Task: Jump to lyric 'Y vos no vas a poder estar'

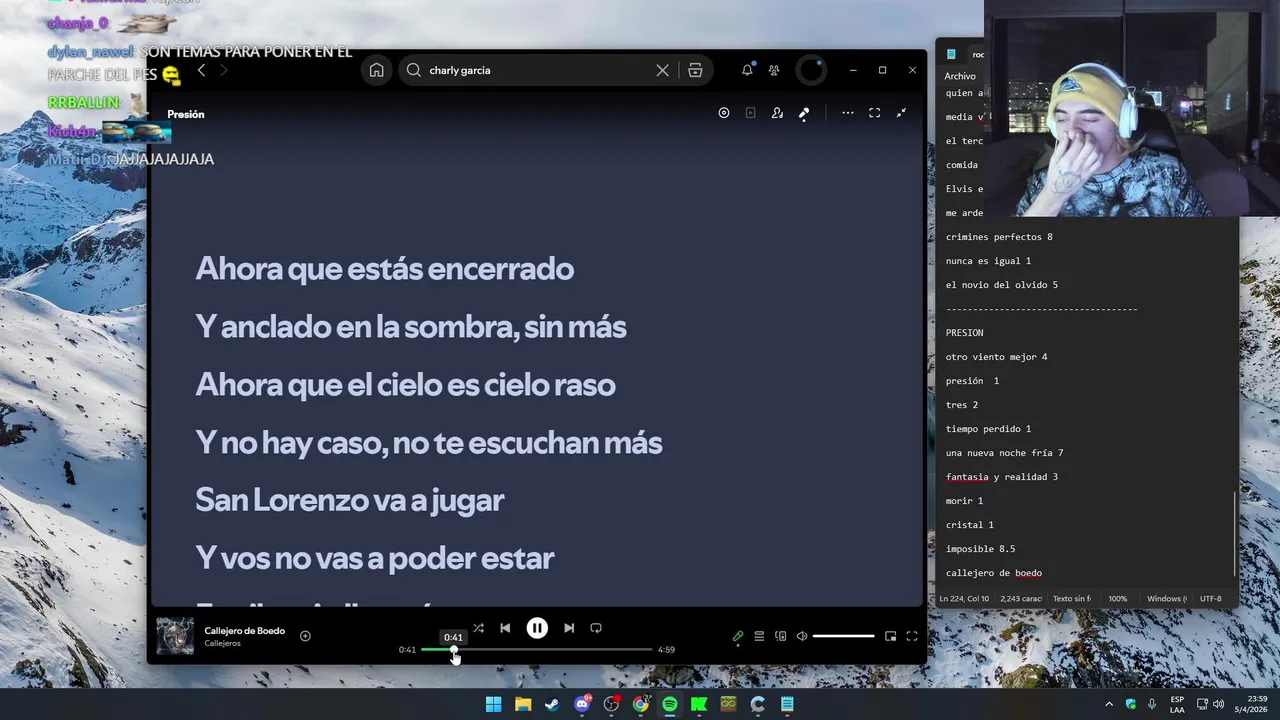Action: (374, 558)
